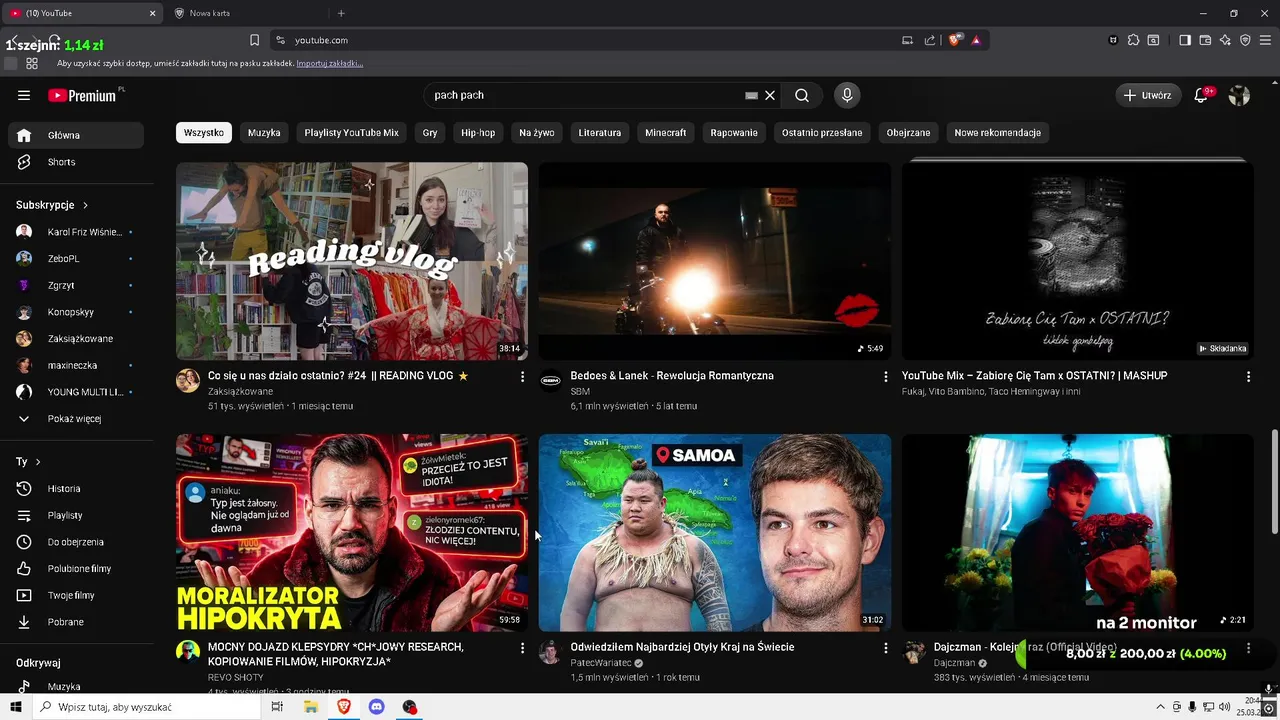
Task: Open the Bedoes & Lanek motorcycle thumbnail
Action: click(715, 261)
